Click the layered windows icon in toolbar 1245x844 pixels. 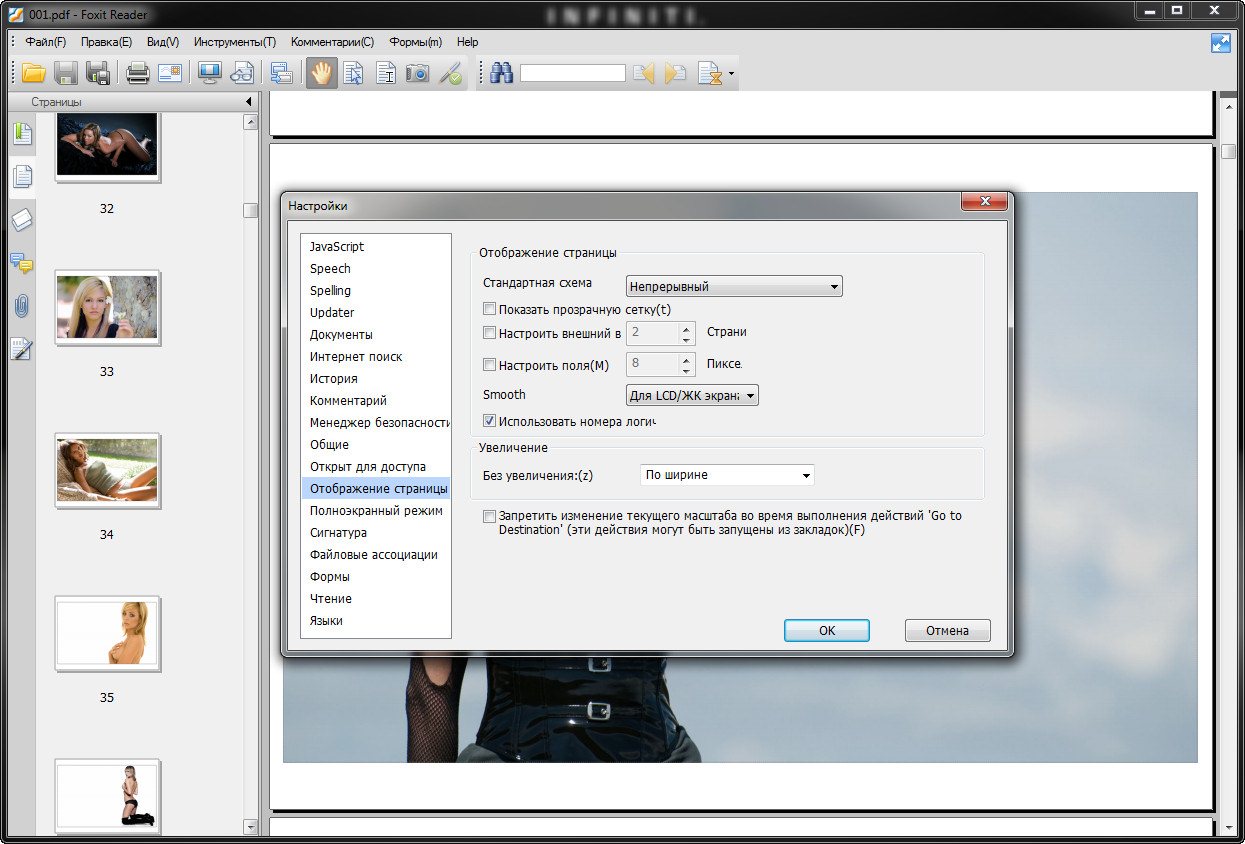click(x=281, y=73)
